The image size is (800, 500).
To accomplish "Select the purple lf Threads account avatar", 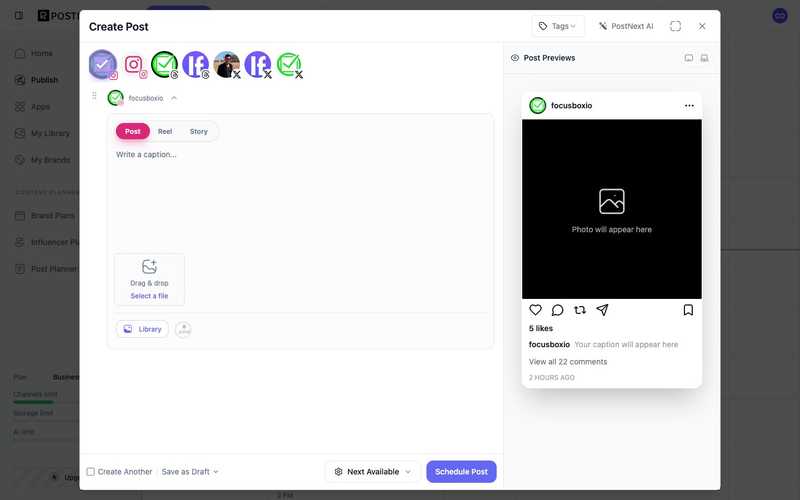I will click(x=195, y=65).
